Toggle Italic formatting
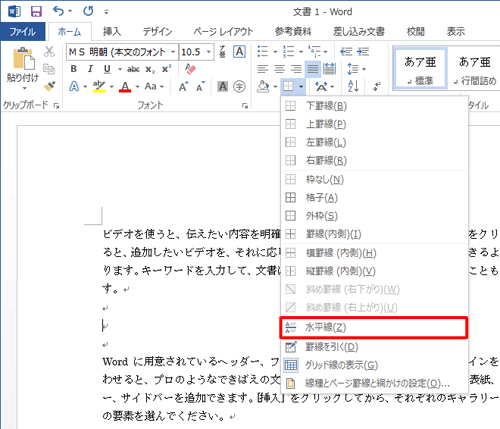Image resolution: width=500 pixels, height=429 pixels. click(90, 69)
